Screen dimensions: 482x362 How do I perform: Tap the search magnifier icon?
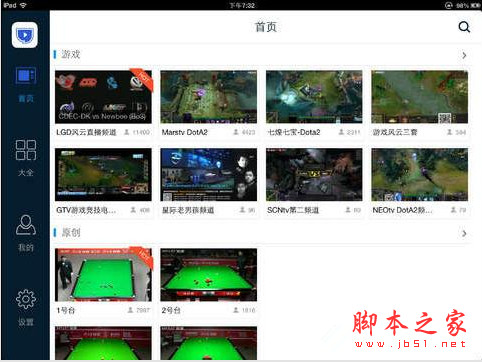pyautogui.click(x=464, y=27)
